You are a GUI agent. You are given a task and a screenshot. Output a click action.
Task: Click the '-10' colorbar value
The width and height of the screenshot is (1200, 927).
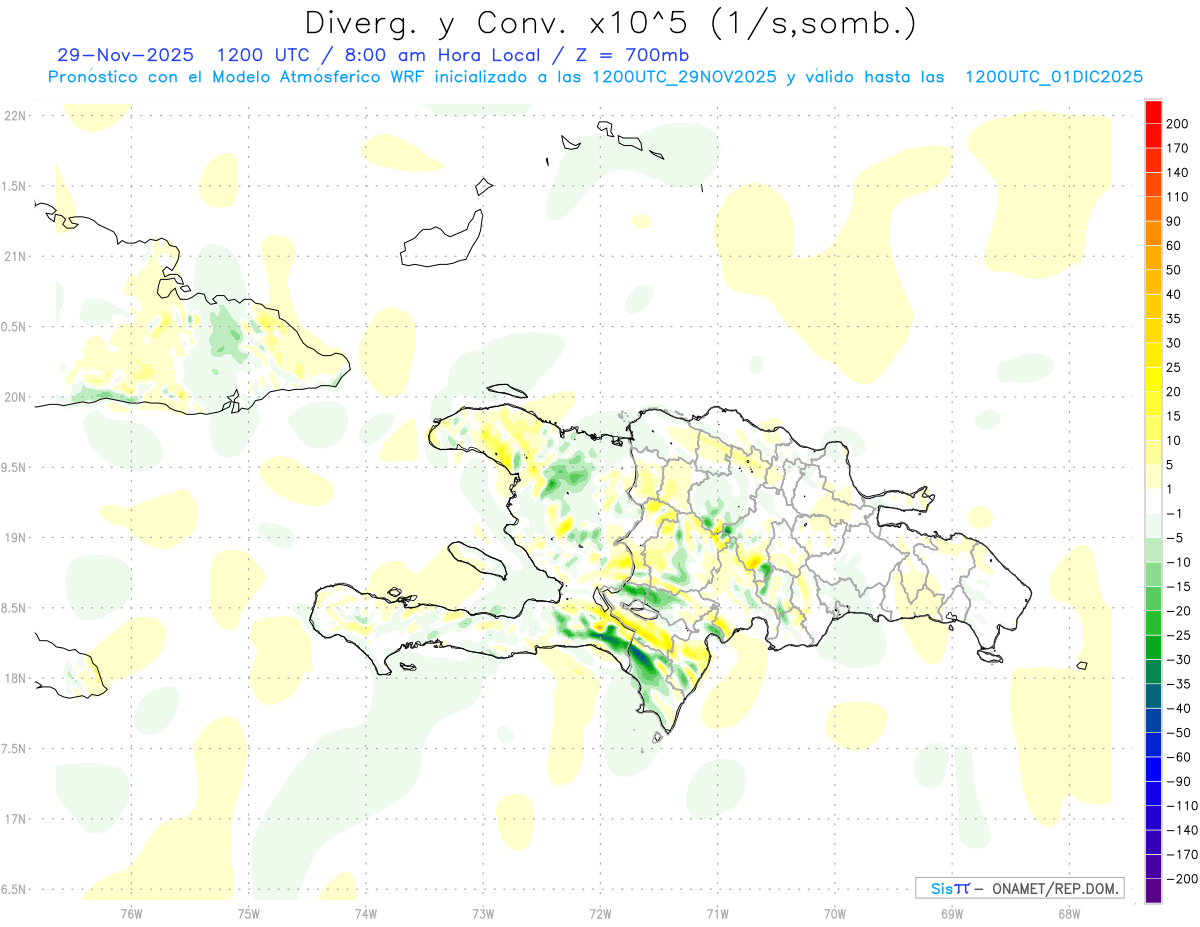1181,562
